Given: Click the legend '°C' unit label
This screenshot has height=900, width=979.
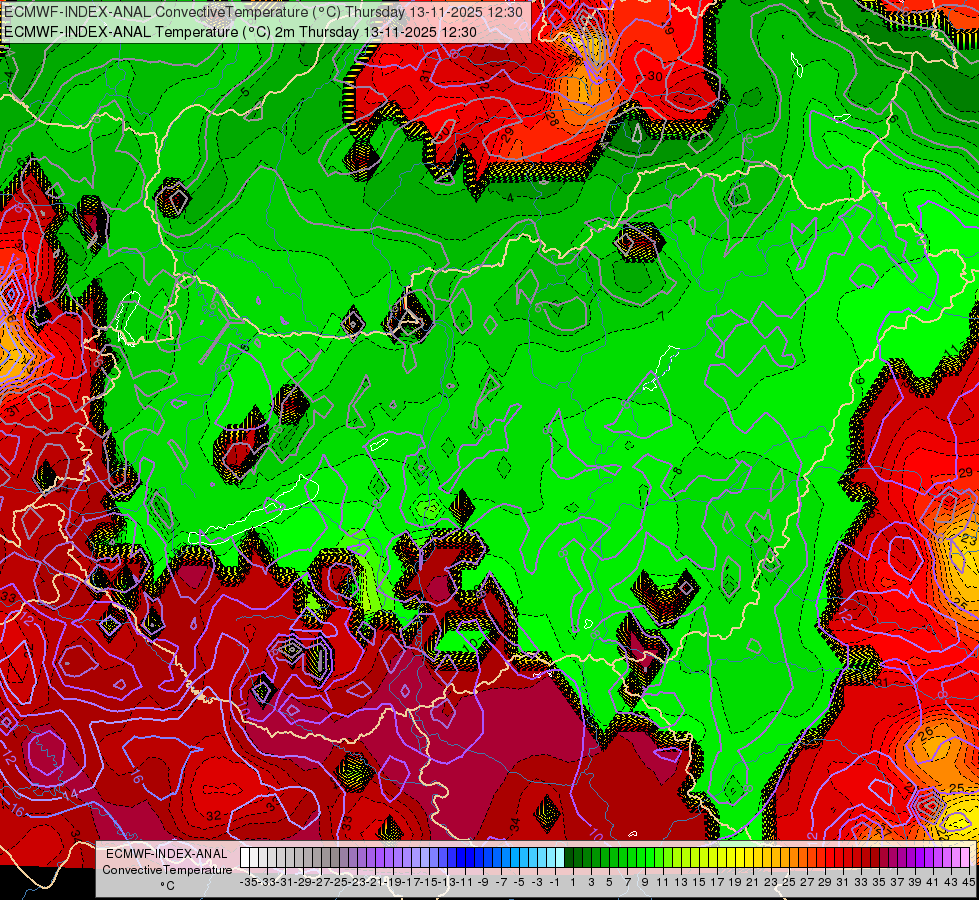Looking at the screenshot, I should click(167, 885).
